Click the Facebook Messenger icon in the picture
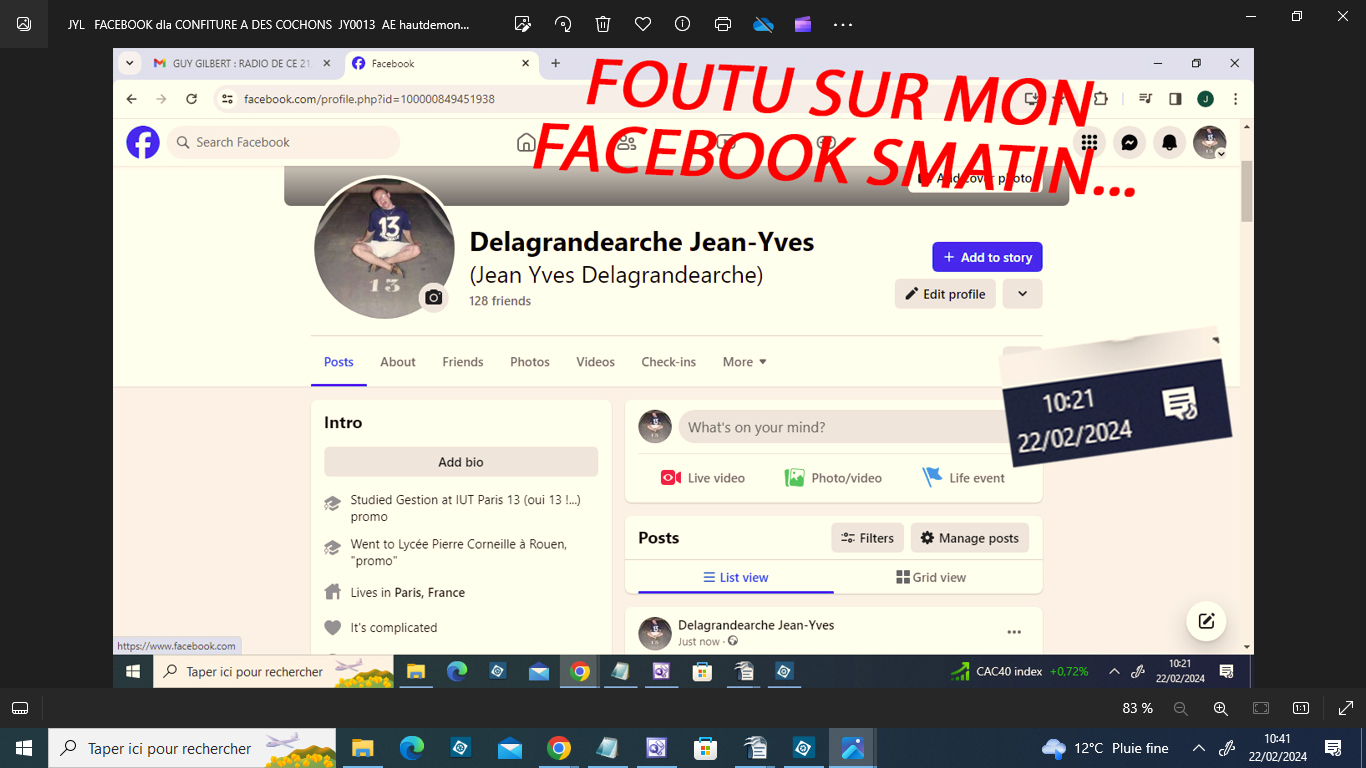Viewport: 1366px width, 768px height. click(1129, 142)
